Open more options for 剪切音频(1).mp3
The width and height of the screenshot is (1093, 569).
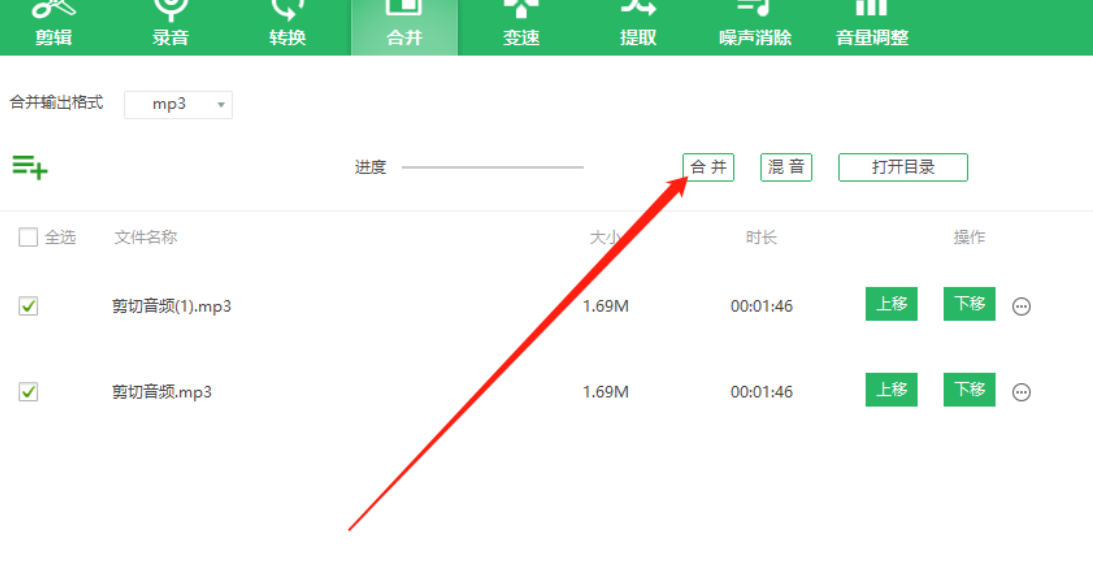(x=1021, y=306)
